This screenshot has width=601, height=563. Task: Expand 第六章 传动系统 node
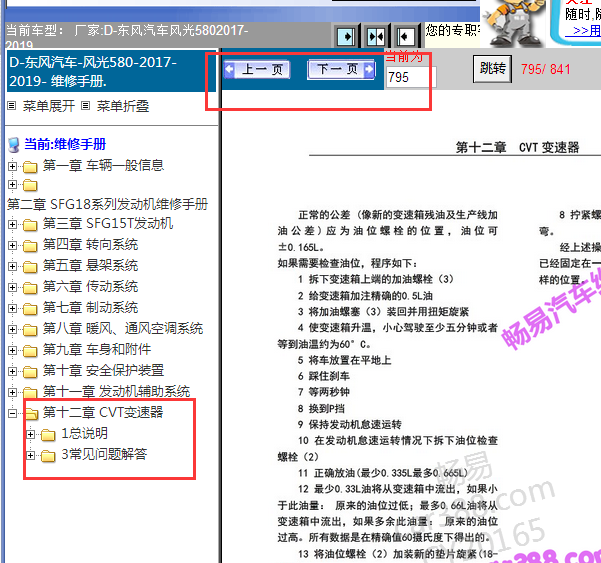[12, 287]
